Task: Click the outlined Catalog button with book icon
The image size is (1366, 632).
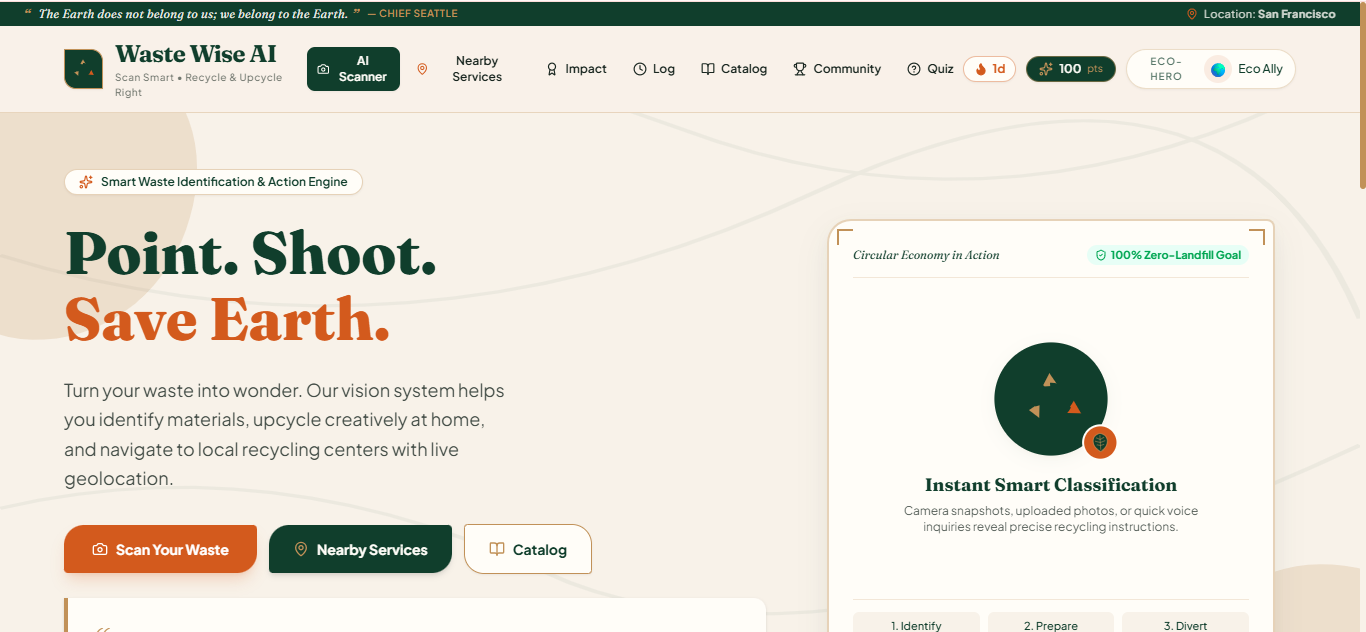Action: click(x=528, y=549)
